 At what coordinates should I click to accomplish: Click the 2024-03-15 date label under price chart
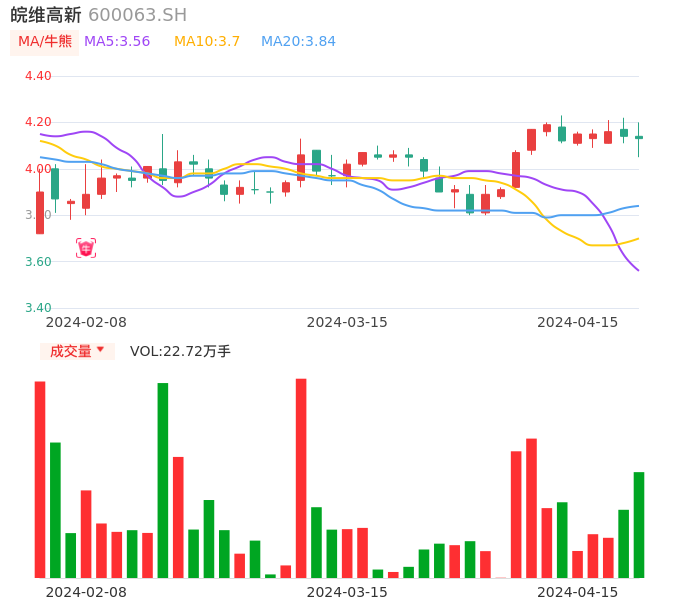[347, 322]
